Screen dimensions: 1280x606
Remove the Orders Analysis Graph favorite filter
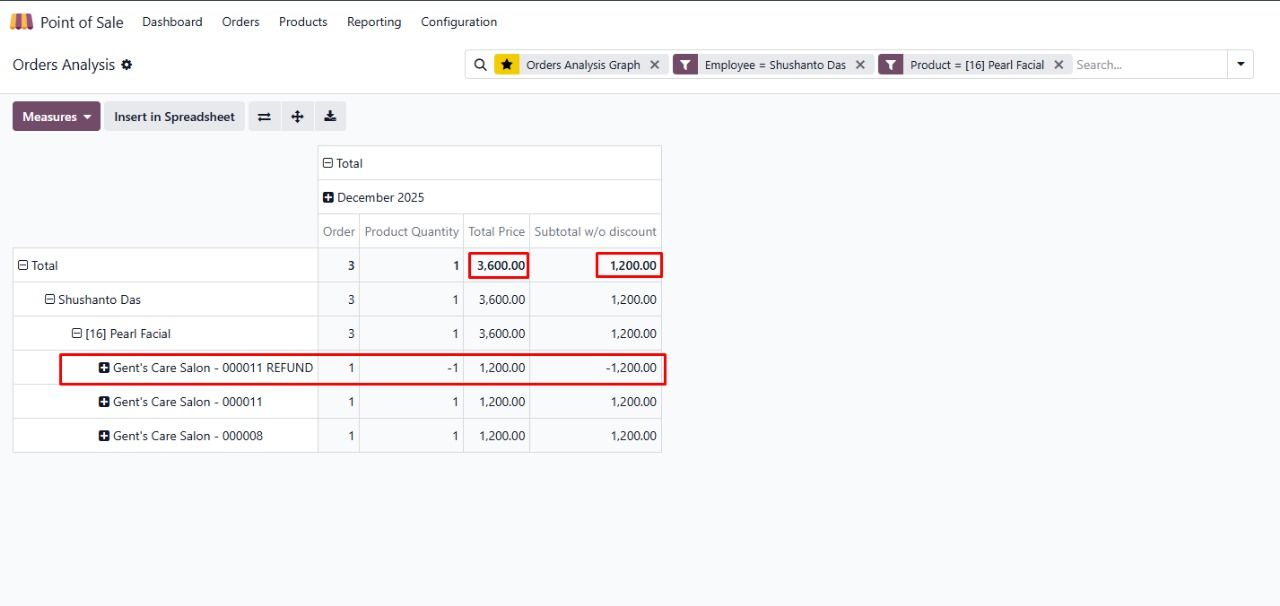tap(655, 65)
